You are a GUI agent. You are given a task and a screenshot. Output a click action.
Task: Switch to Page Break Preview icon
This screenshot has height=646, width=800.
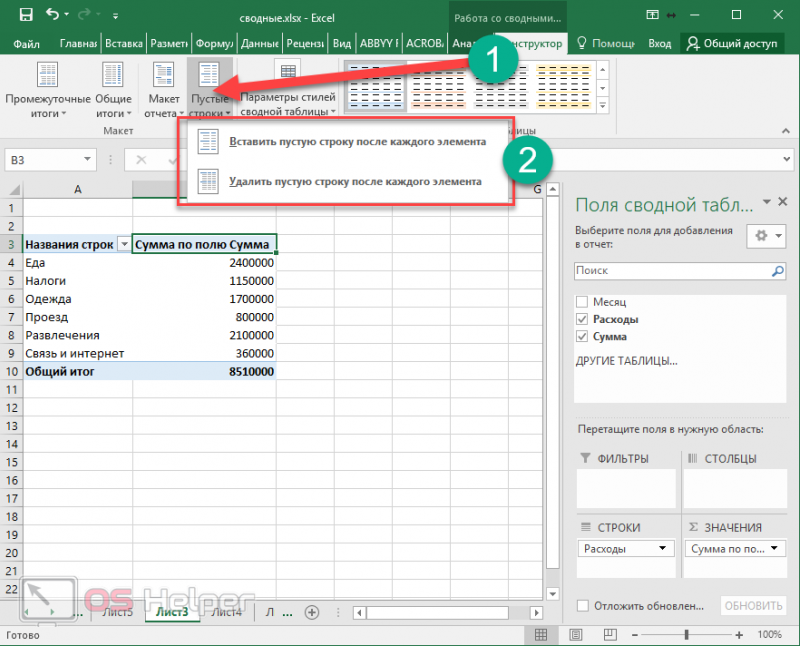click(610, 635)
